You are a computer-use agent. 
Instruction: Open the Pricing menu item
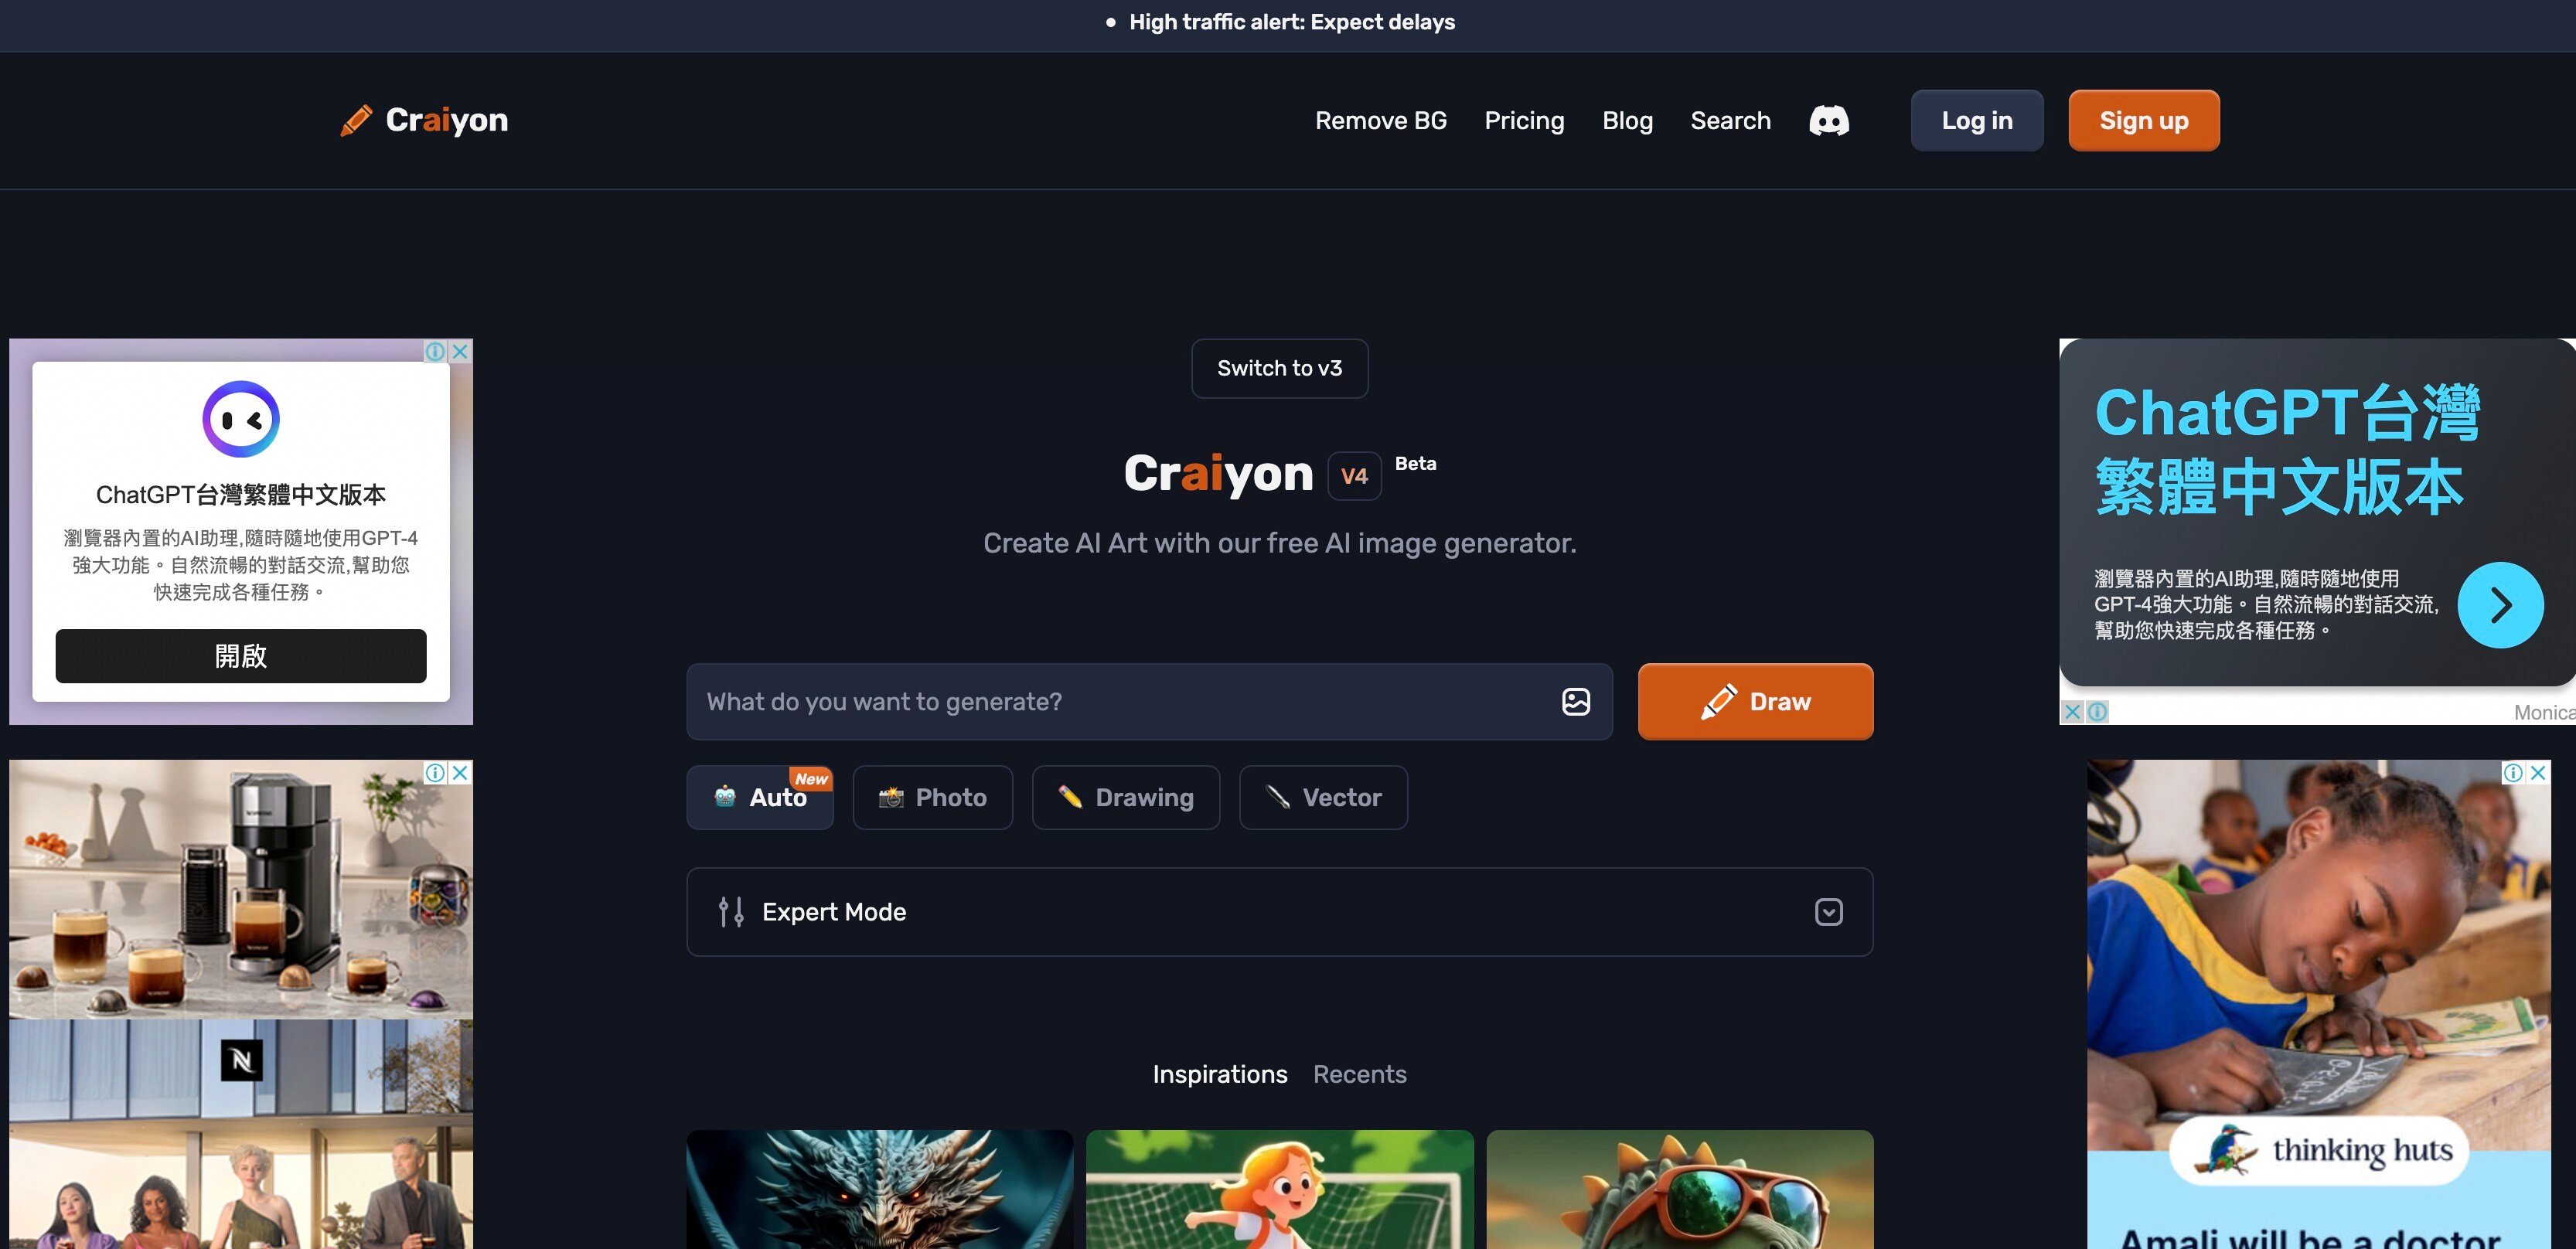click(x=1525, y=120)
